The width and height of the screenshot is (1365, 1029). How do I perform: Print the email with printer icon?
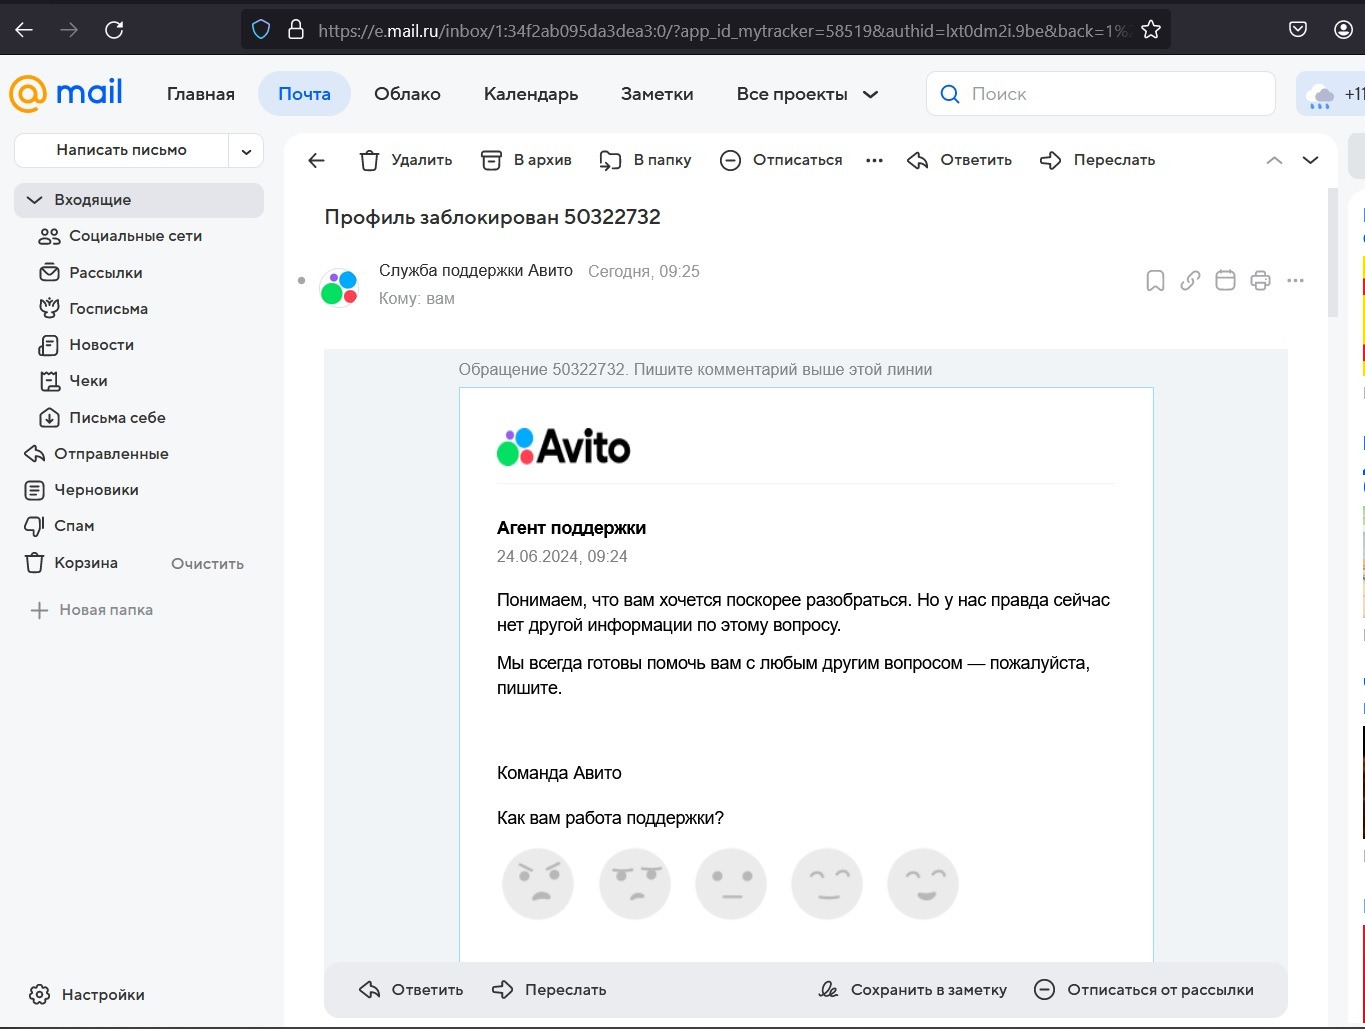(x=1260, y=281)
